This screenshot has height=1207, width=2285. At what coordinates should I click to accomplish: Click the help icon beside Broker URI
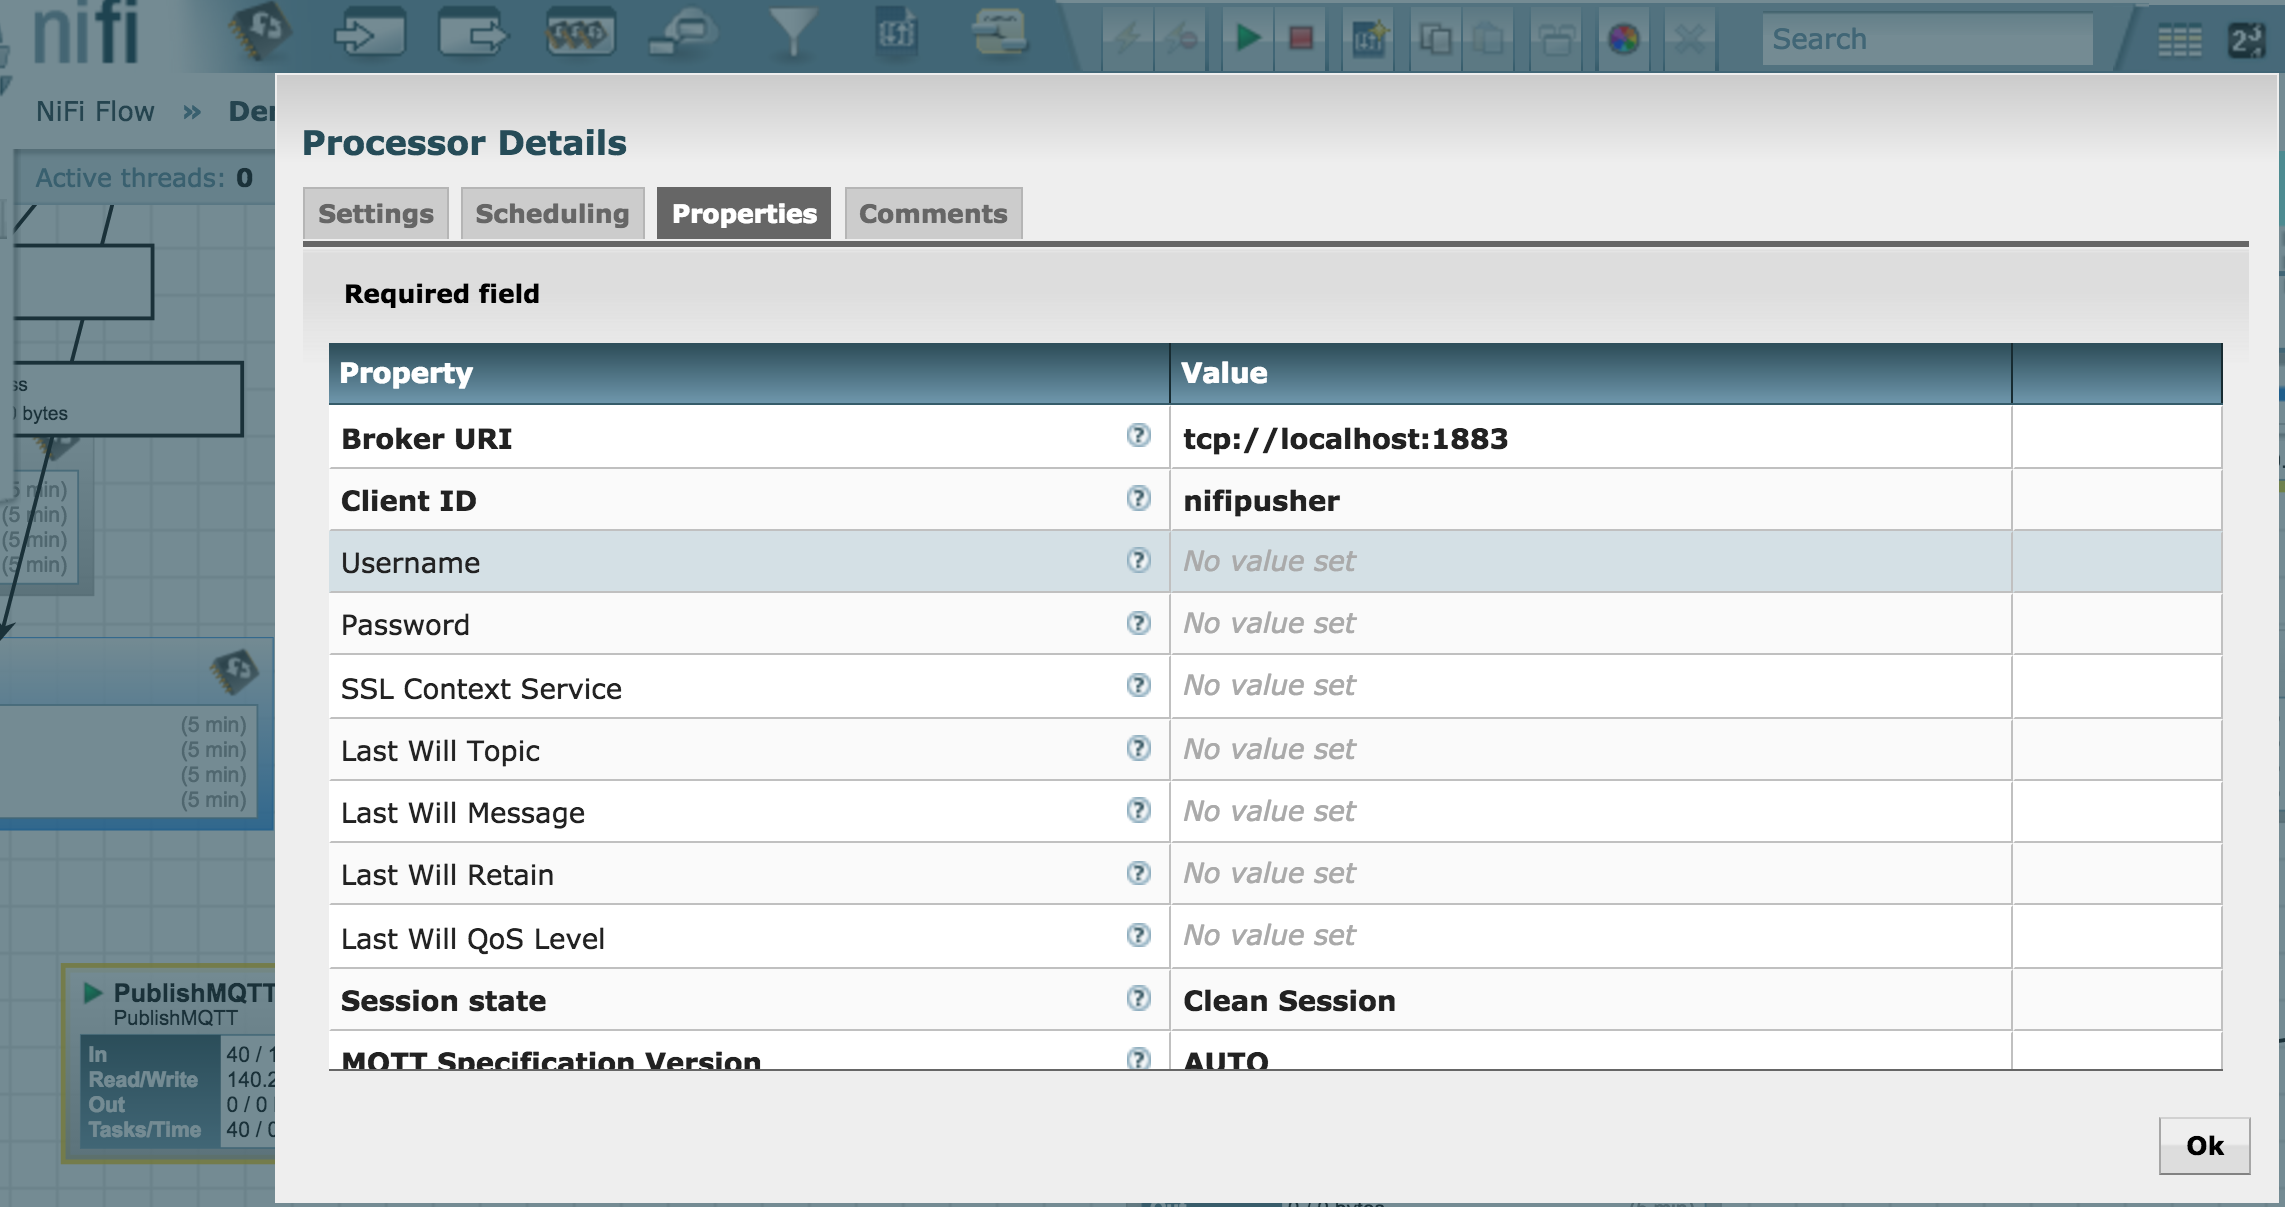(1138, 435)
